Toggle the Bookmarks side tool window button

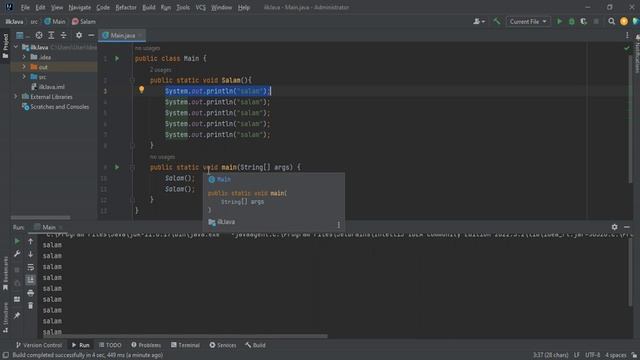click(5, 273)
